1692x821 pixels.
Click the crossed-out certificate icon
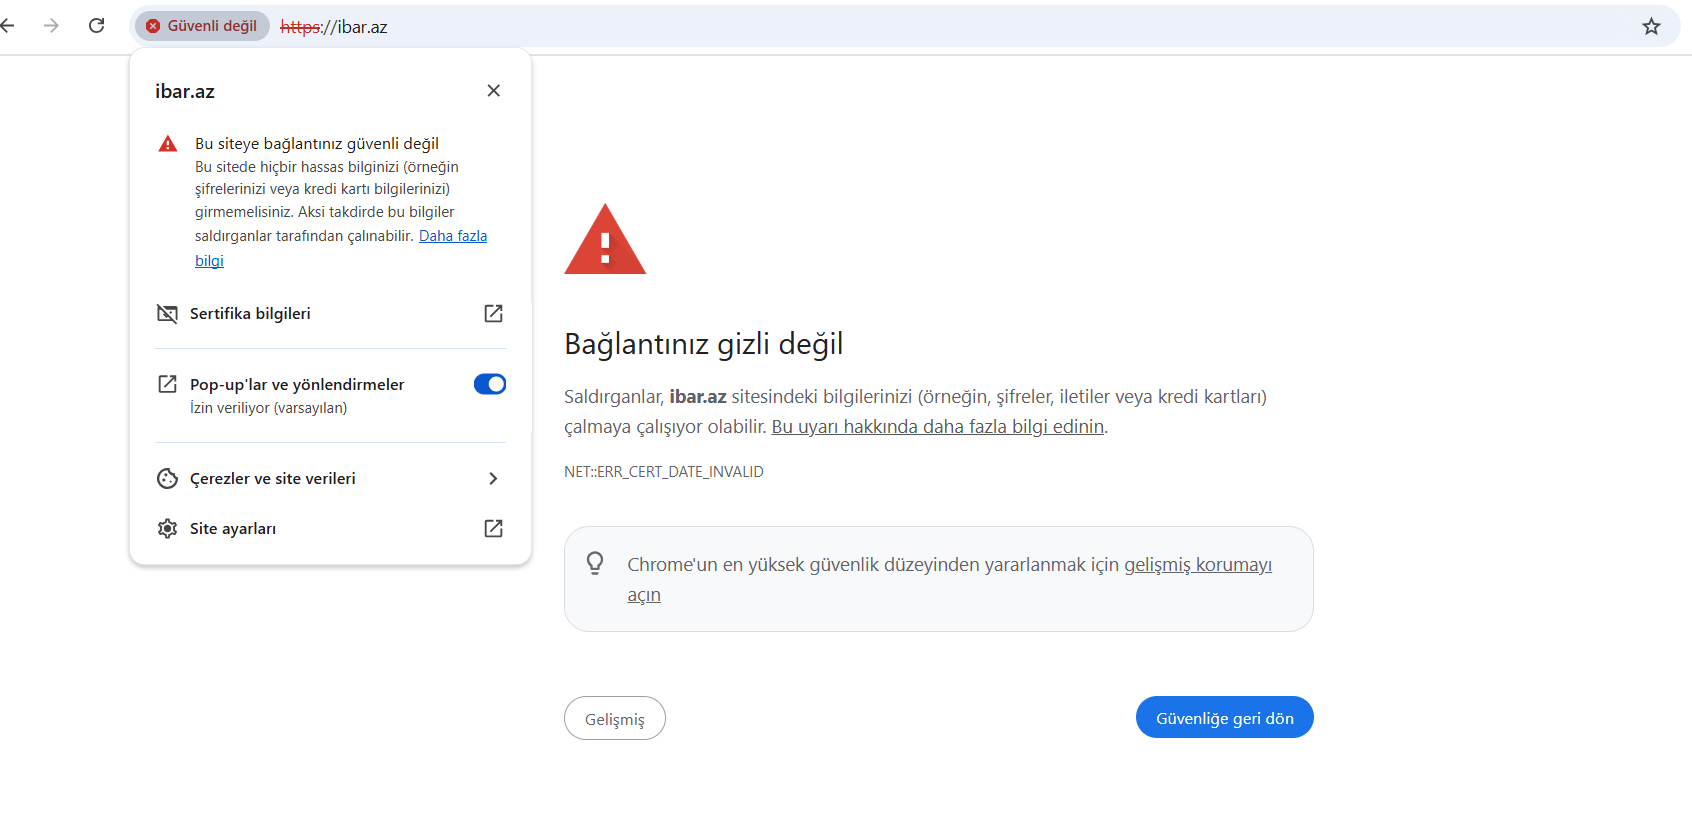point(167,314)
